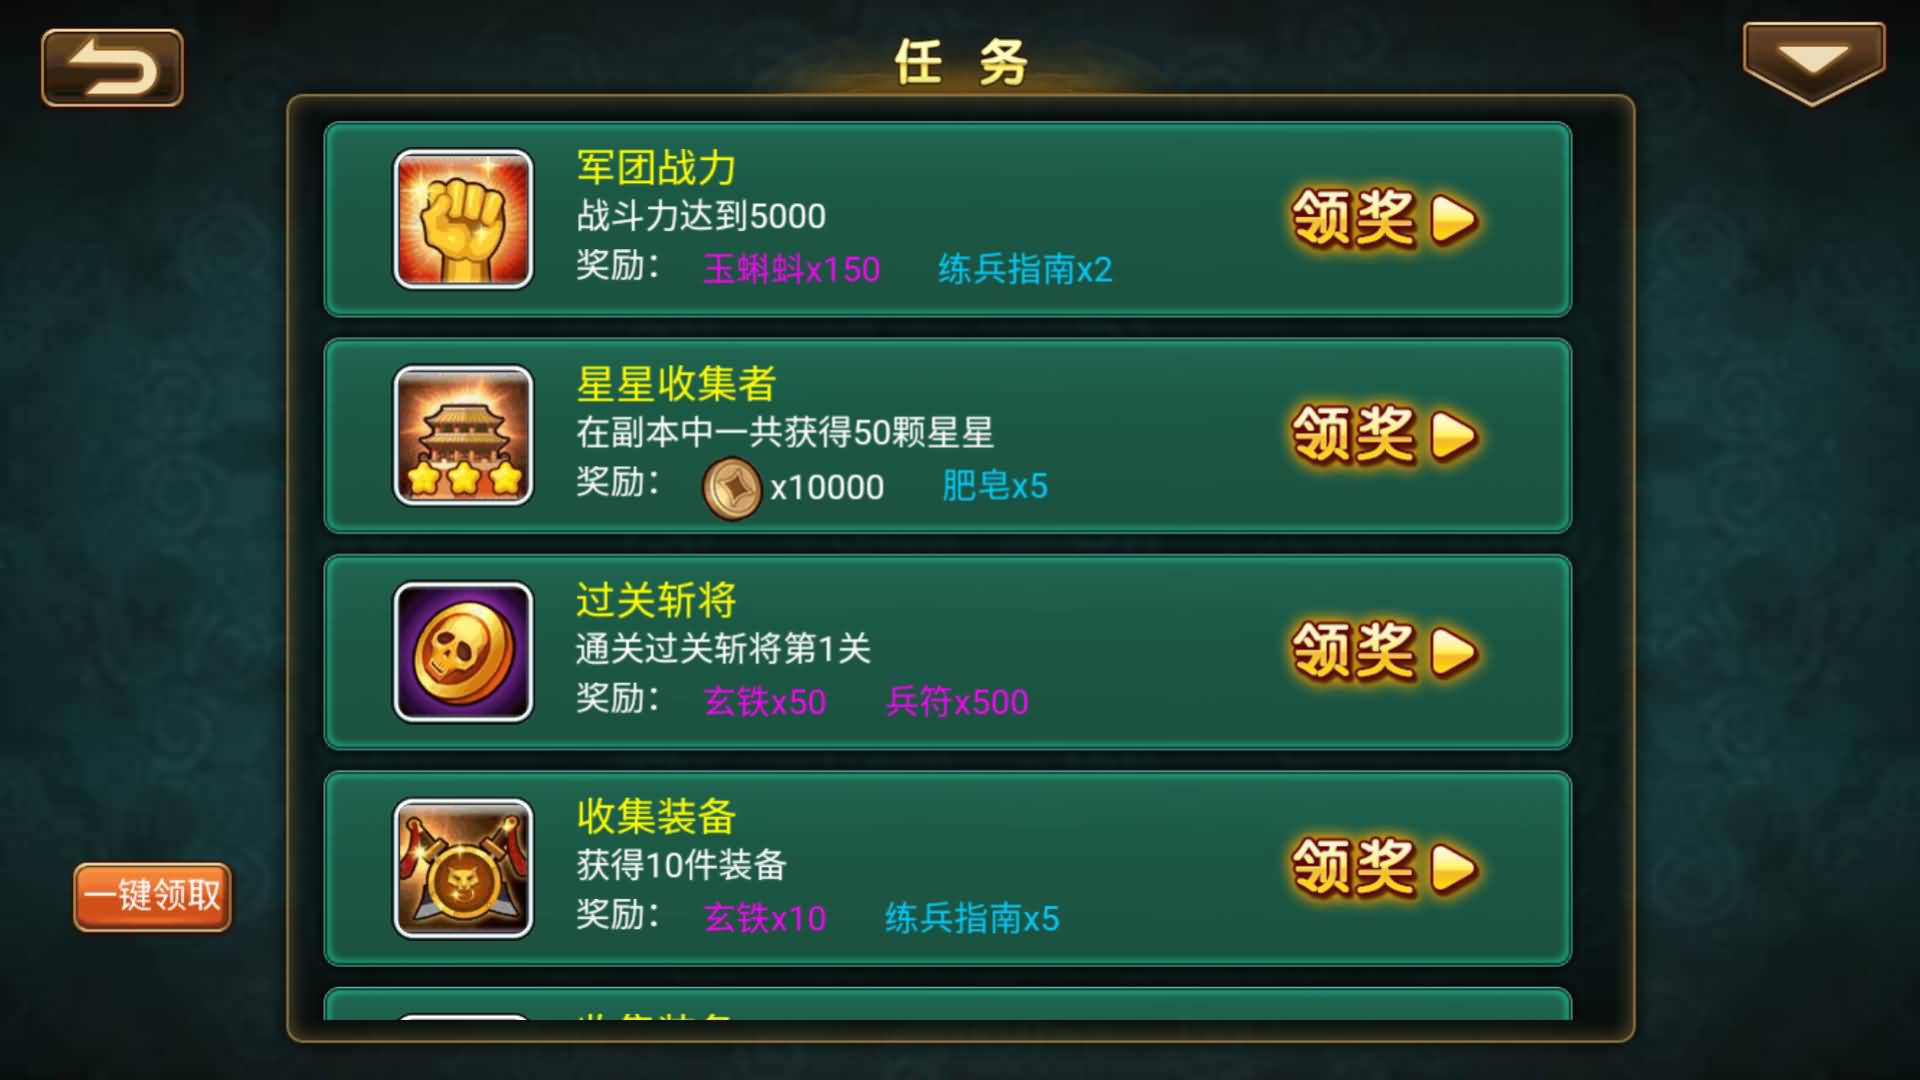This screenshot has height=1080, width=1920.
Task: Tap the copper coin reward icon
Action: pos(732,488)
